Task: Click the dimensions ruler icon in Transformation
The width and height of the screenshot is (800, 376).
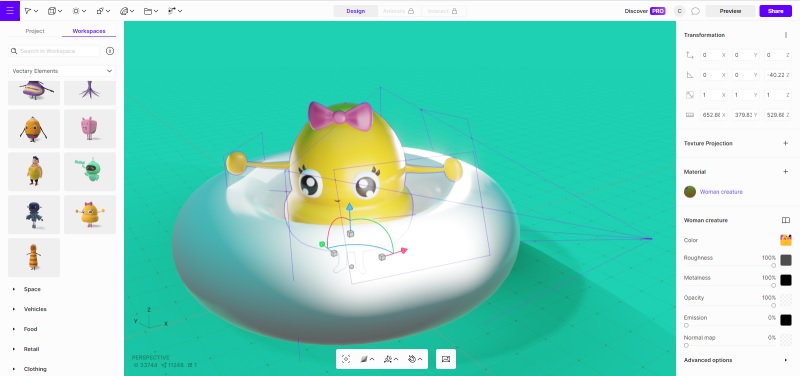Action: pos(690,115)
